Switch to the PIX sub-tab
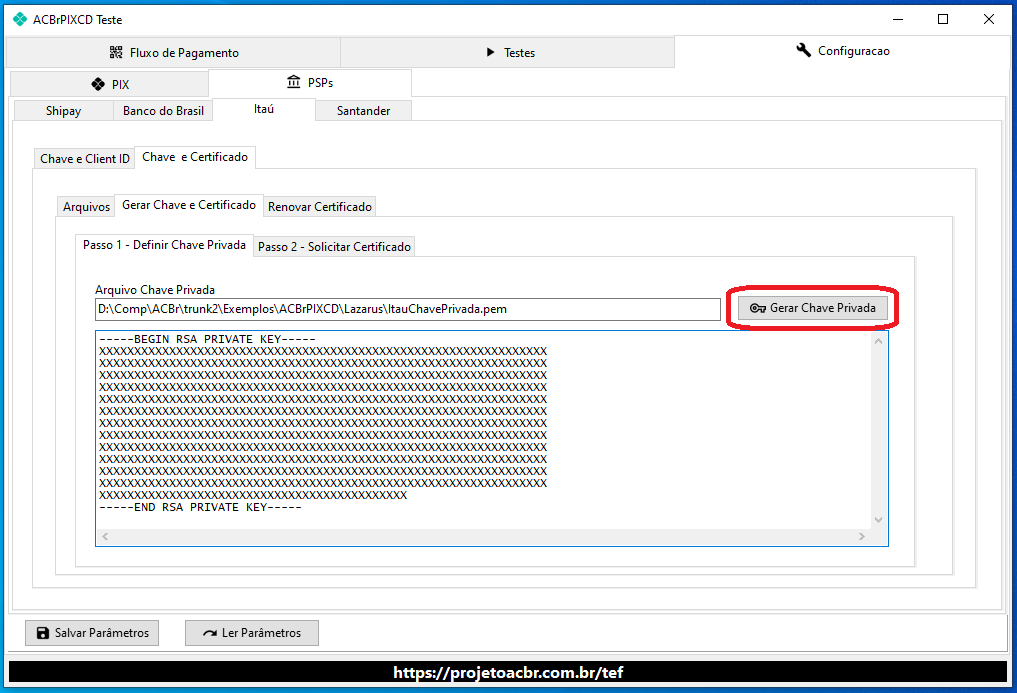1017x693 pixels. pyautogui.click(x=110, y=84)
